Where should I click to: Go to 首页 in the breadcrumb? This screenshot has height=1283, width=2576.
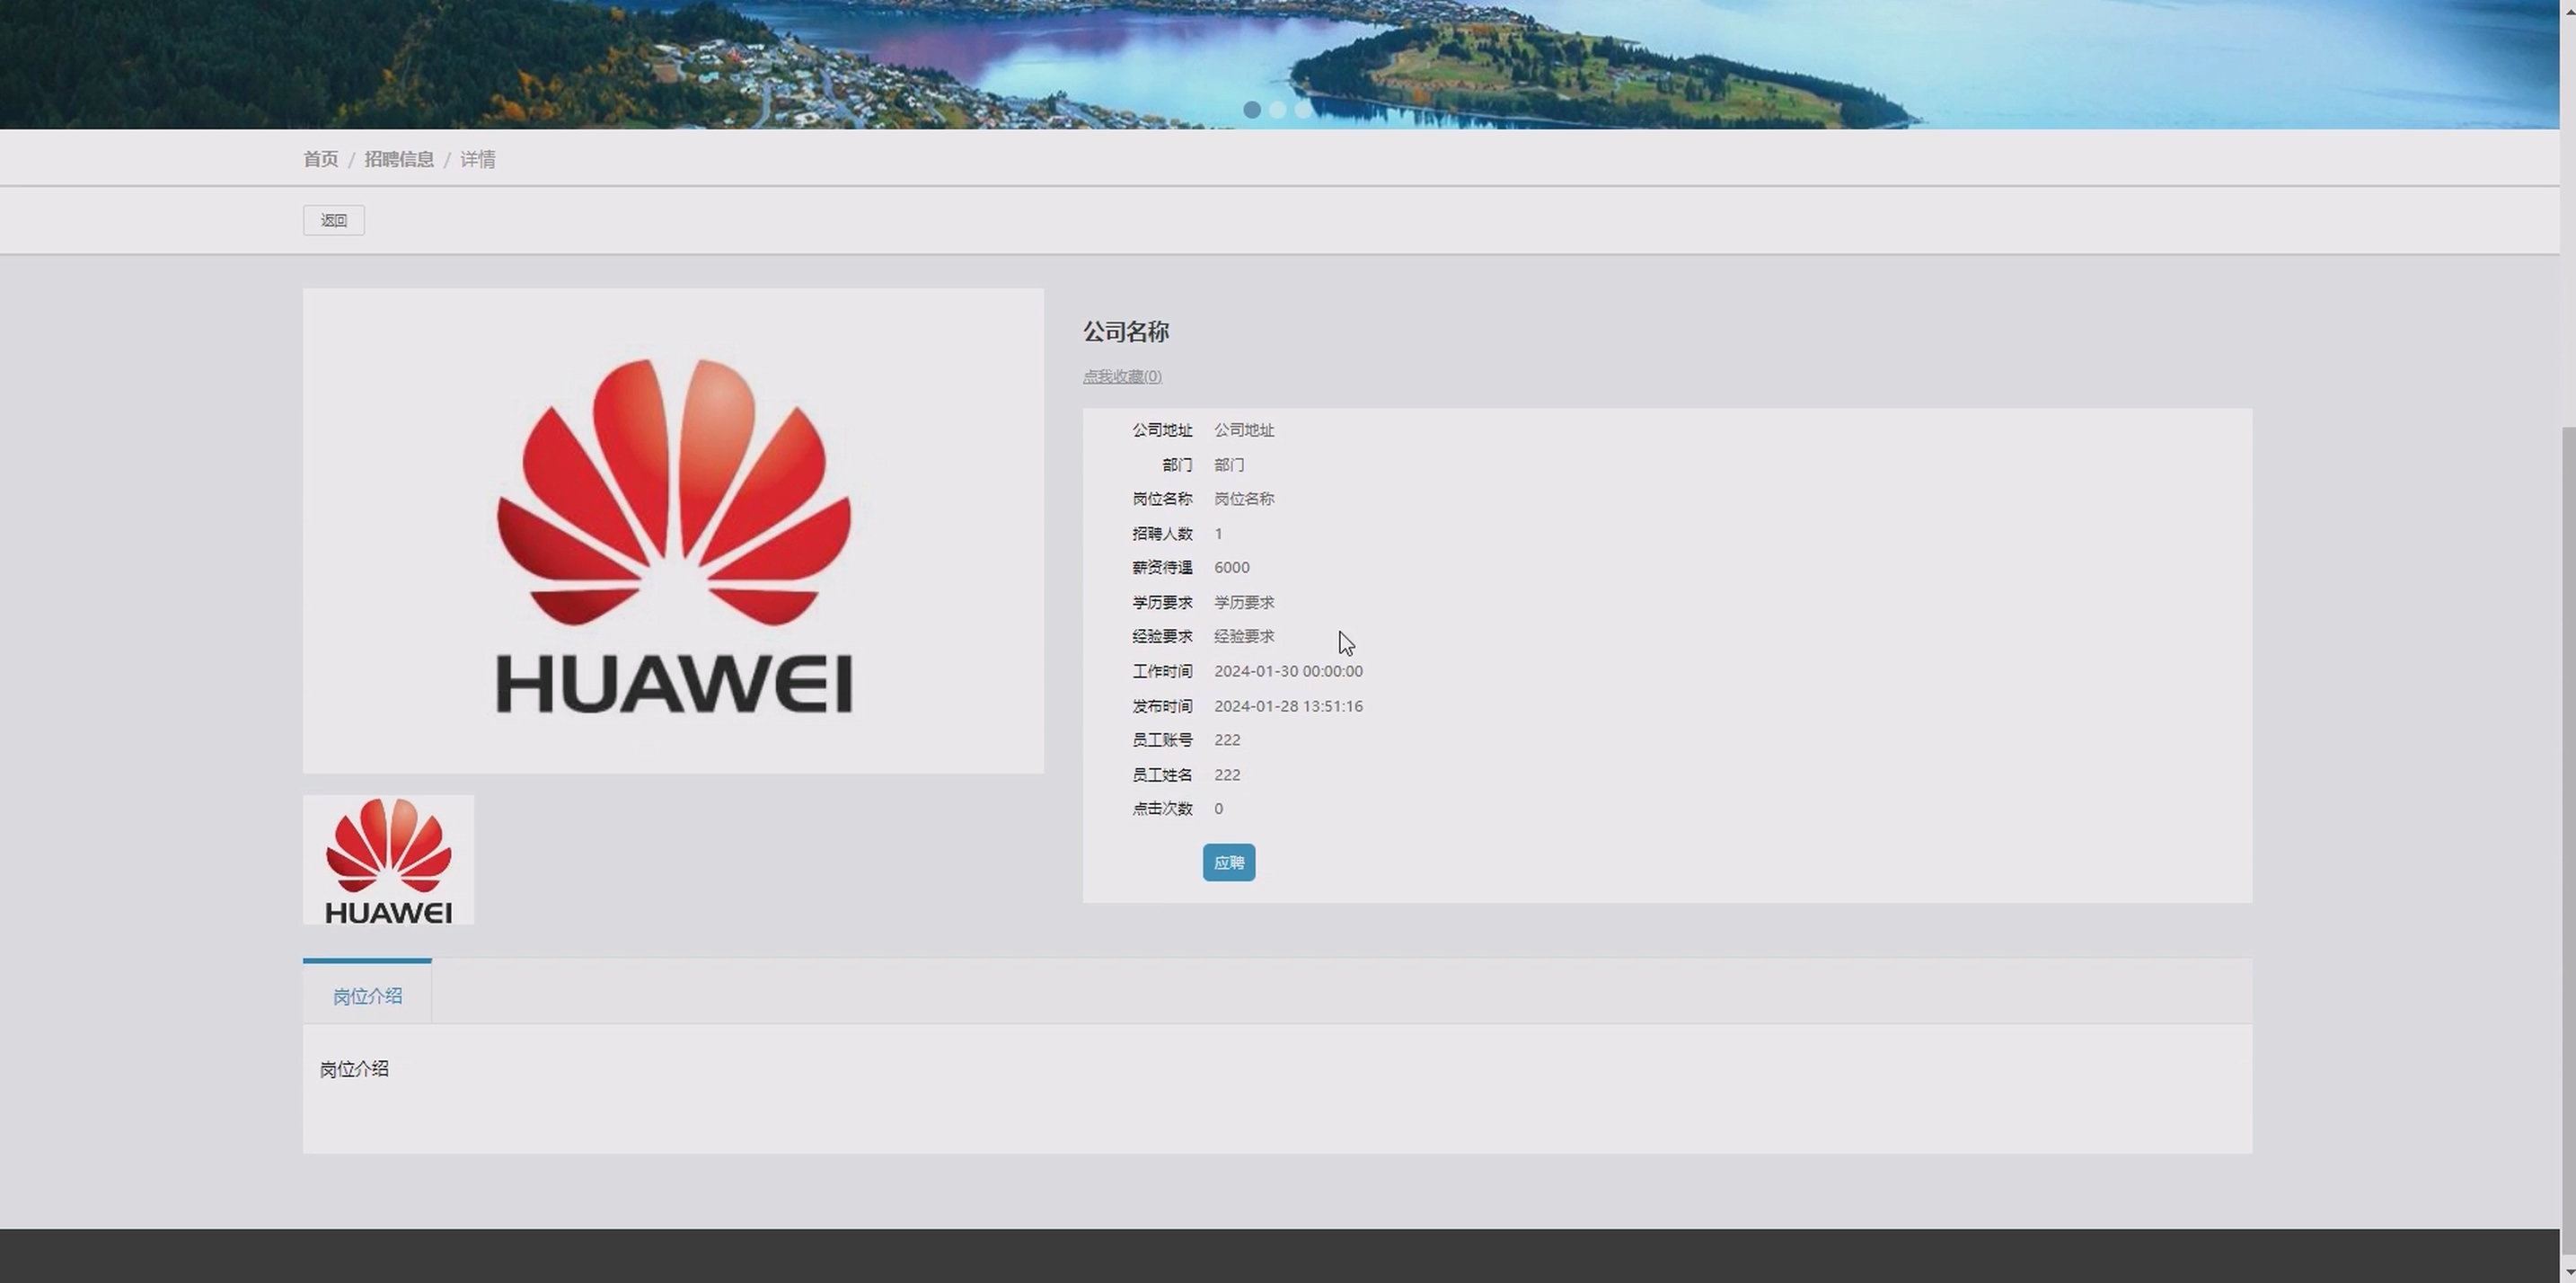pyautogui.click(x=320, y=159)
